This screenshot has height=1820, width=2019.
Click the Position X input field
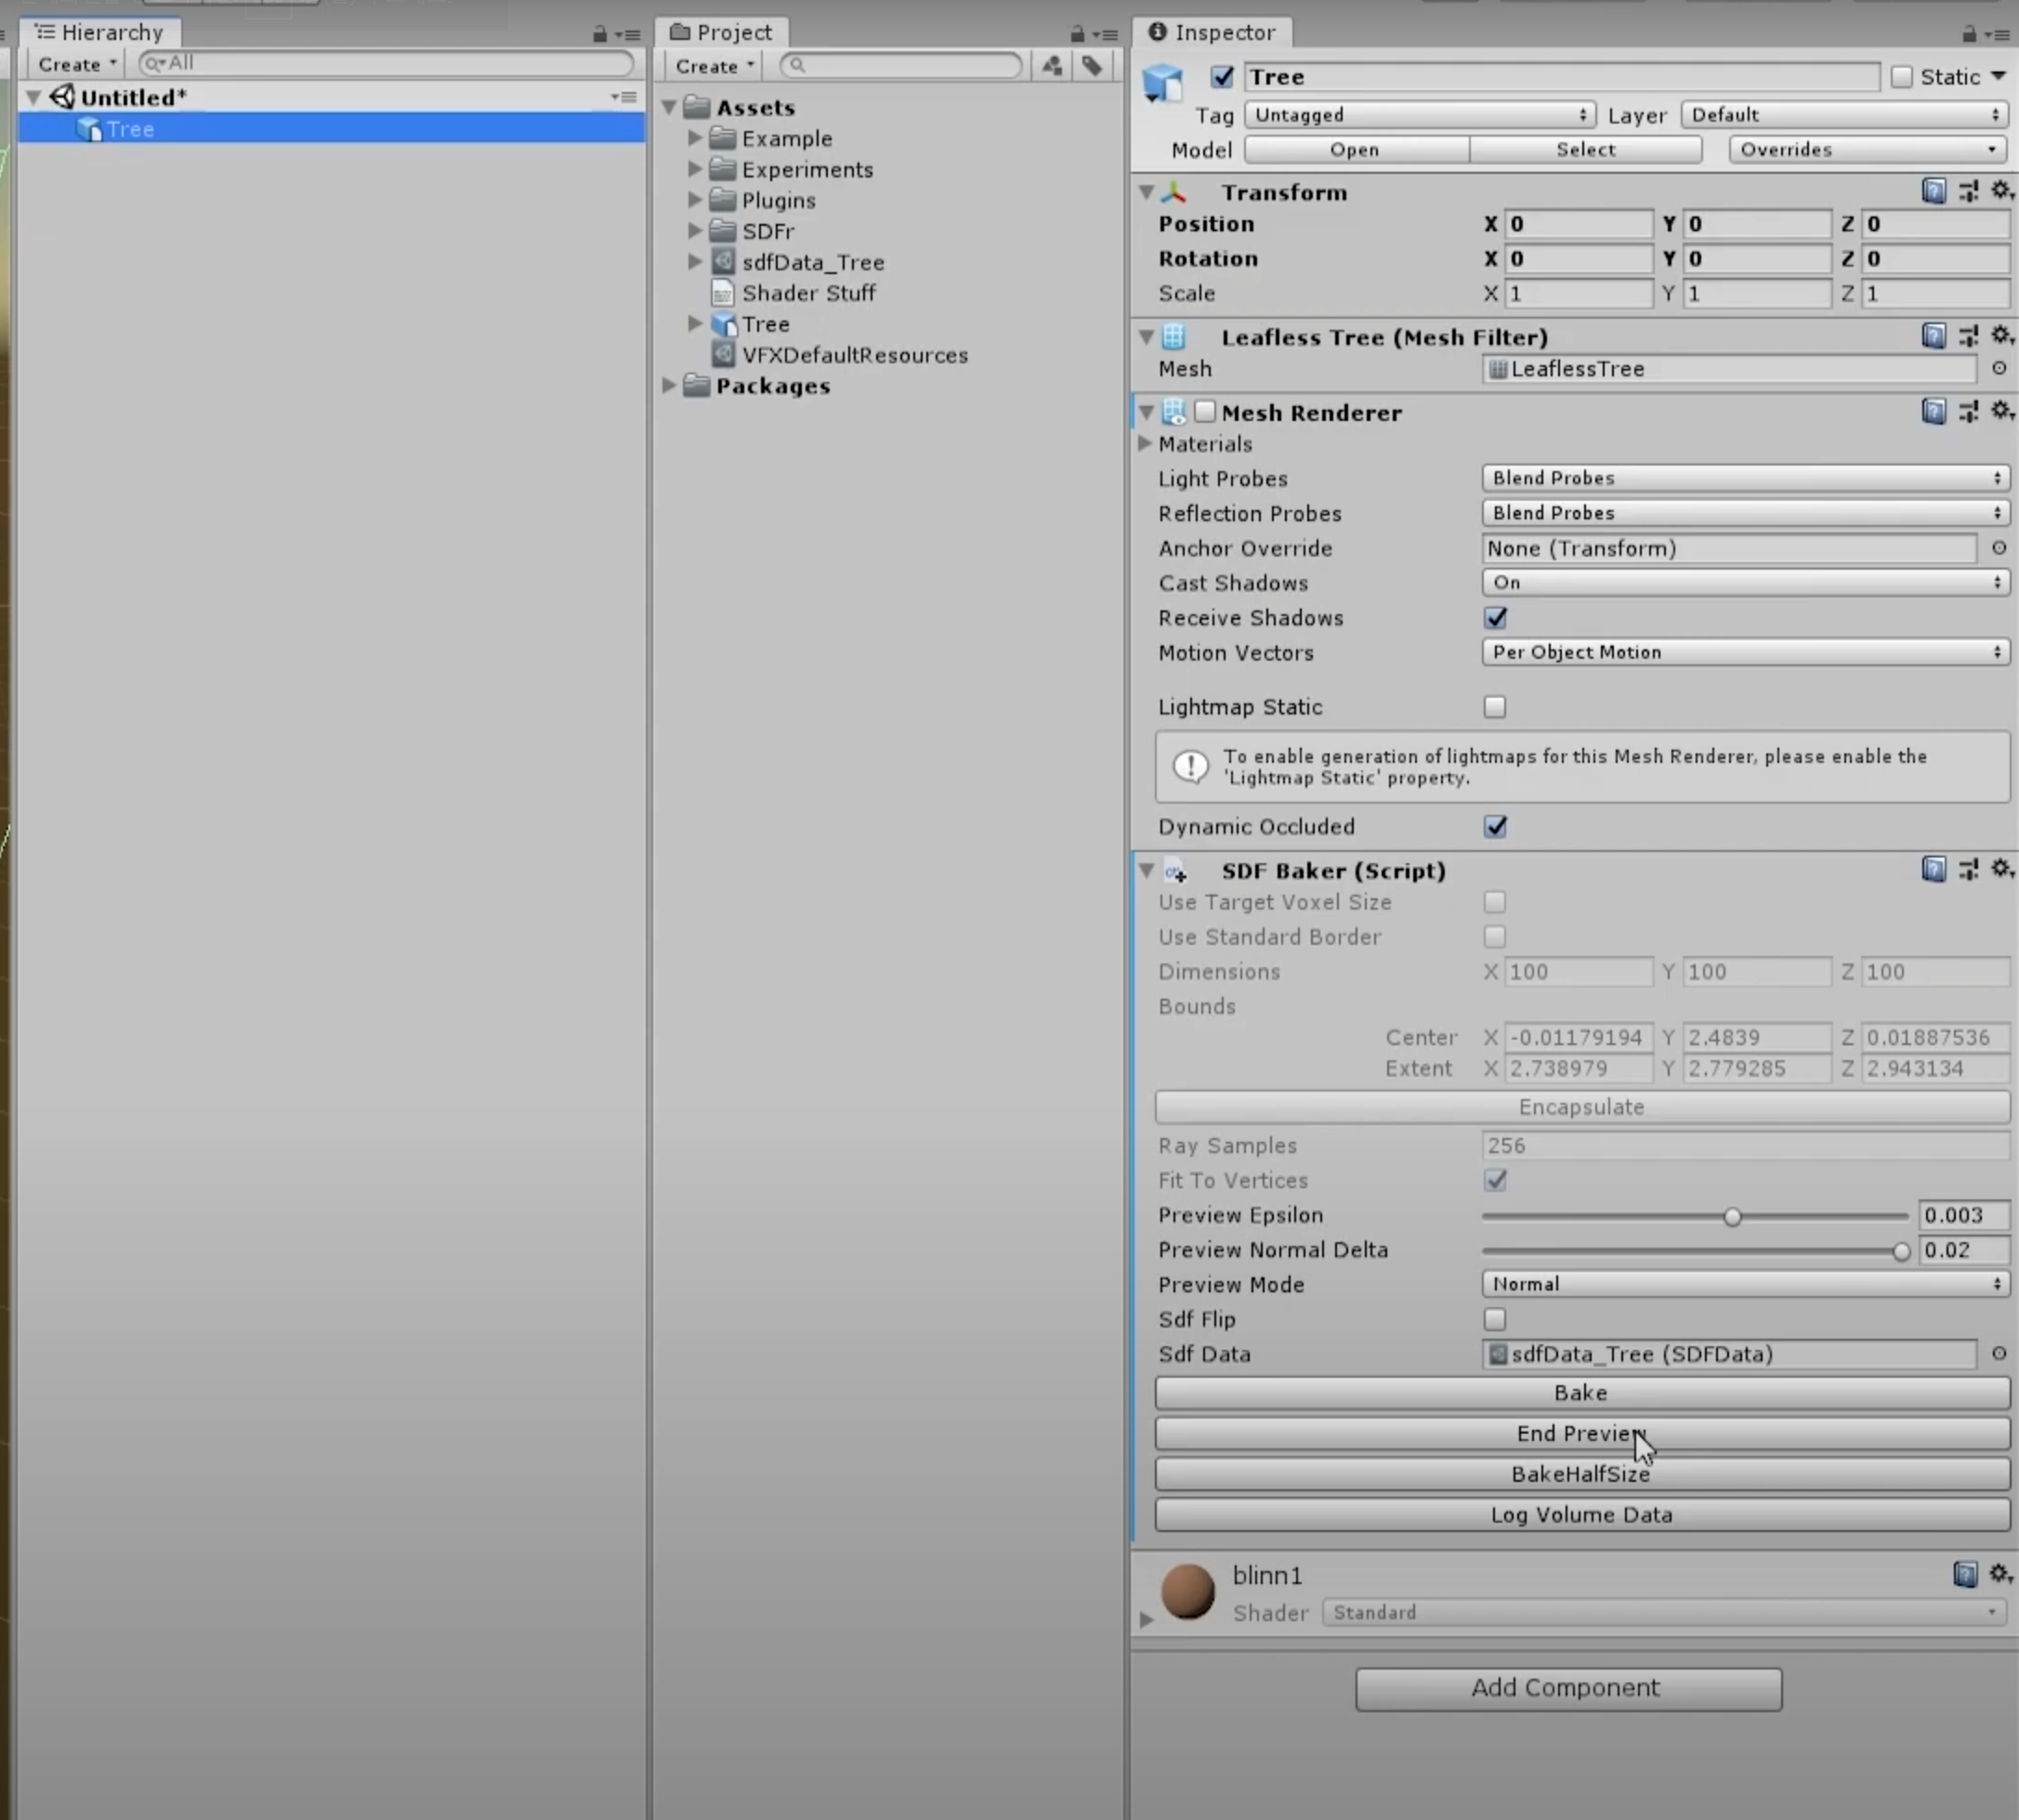(x=1577, y=224)
